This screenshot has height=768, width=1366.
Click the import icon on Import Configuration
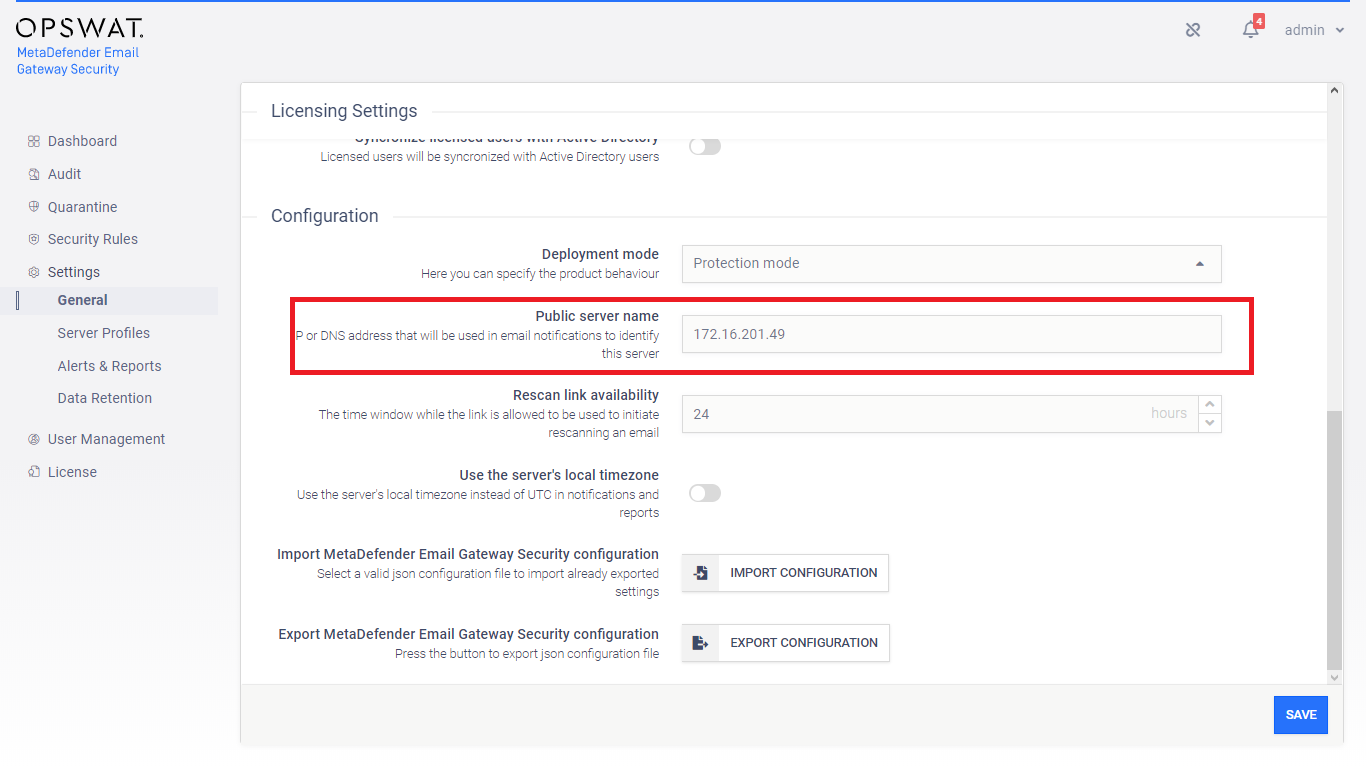tap(701, 573)
